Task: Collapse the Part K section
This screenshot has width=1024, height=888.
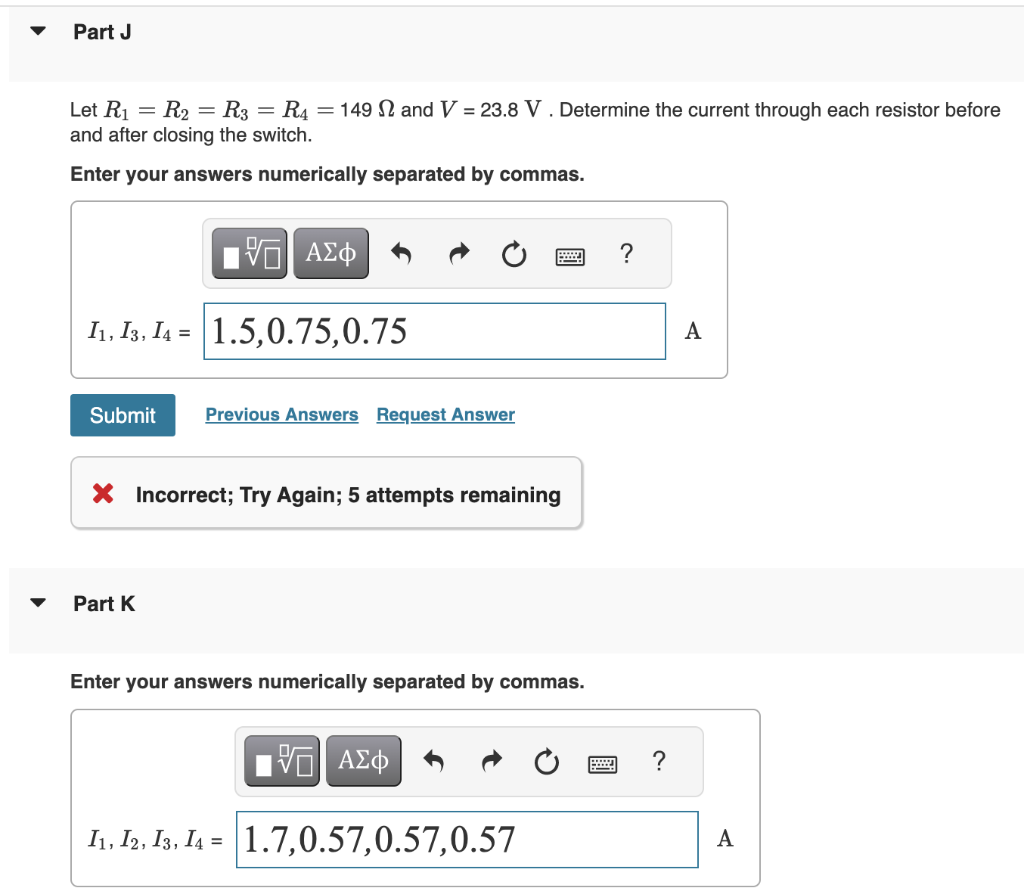Action: pyautogui.click(x=36, y=601)
